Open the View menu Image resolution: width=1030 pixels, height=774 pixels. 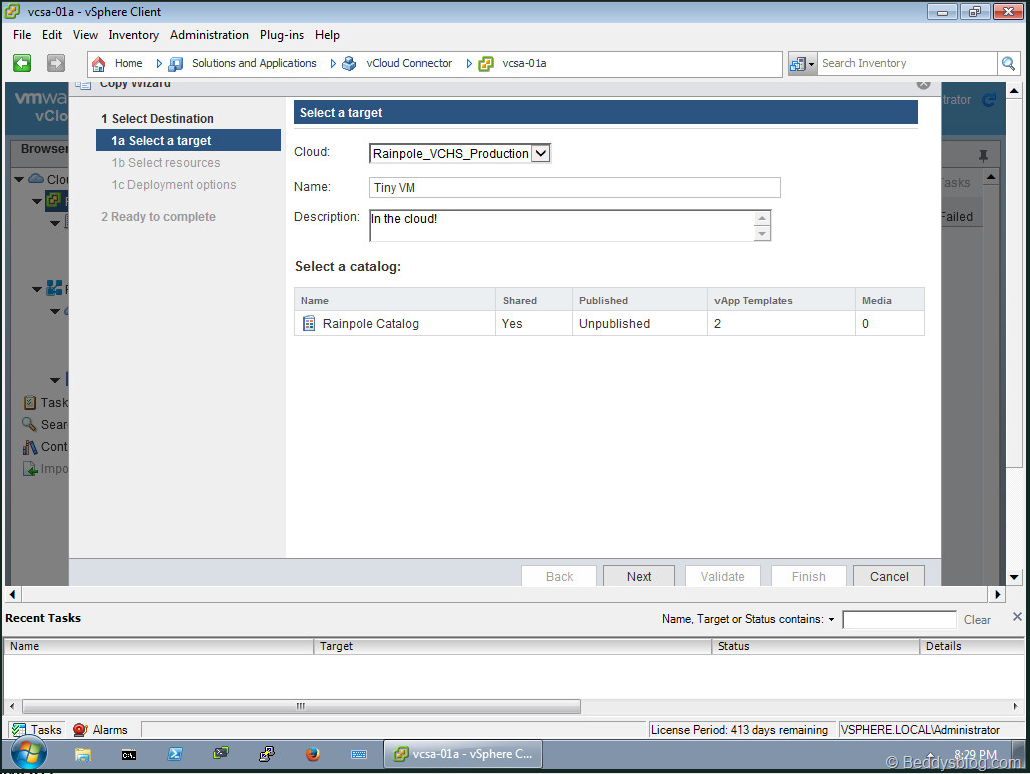click(85, 35)
